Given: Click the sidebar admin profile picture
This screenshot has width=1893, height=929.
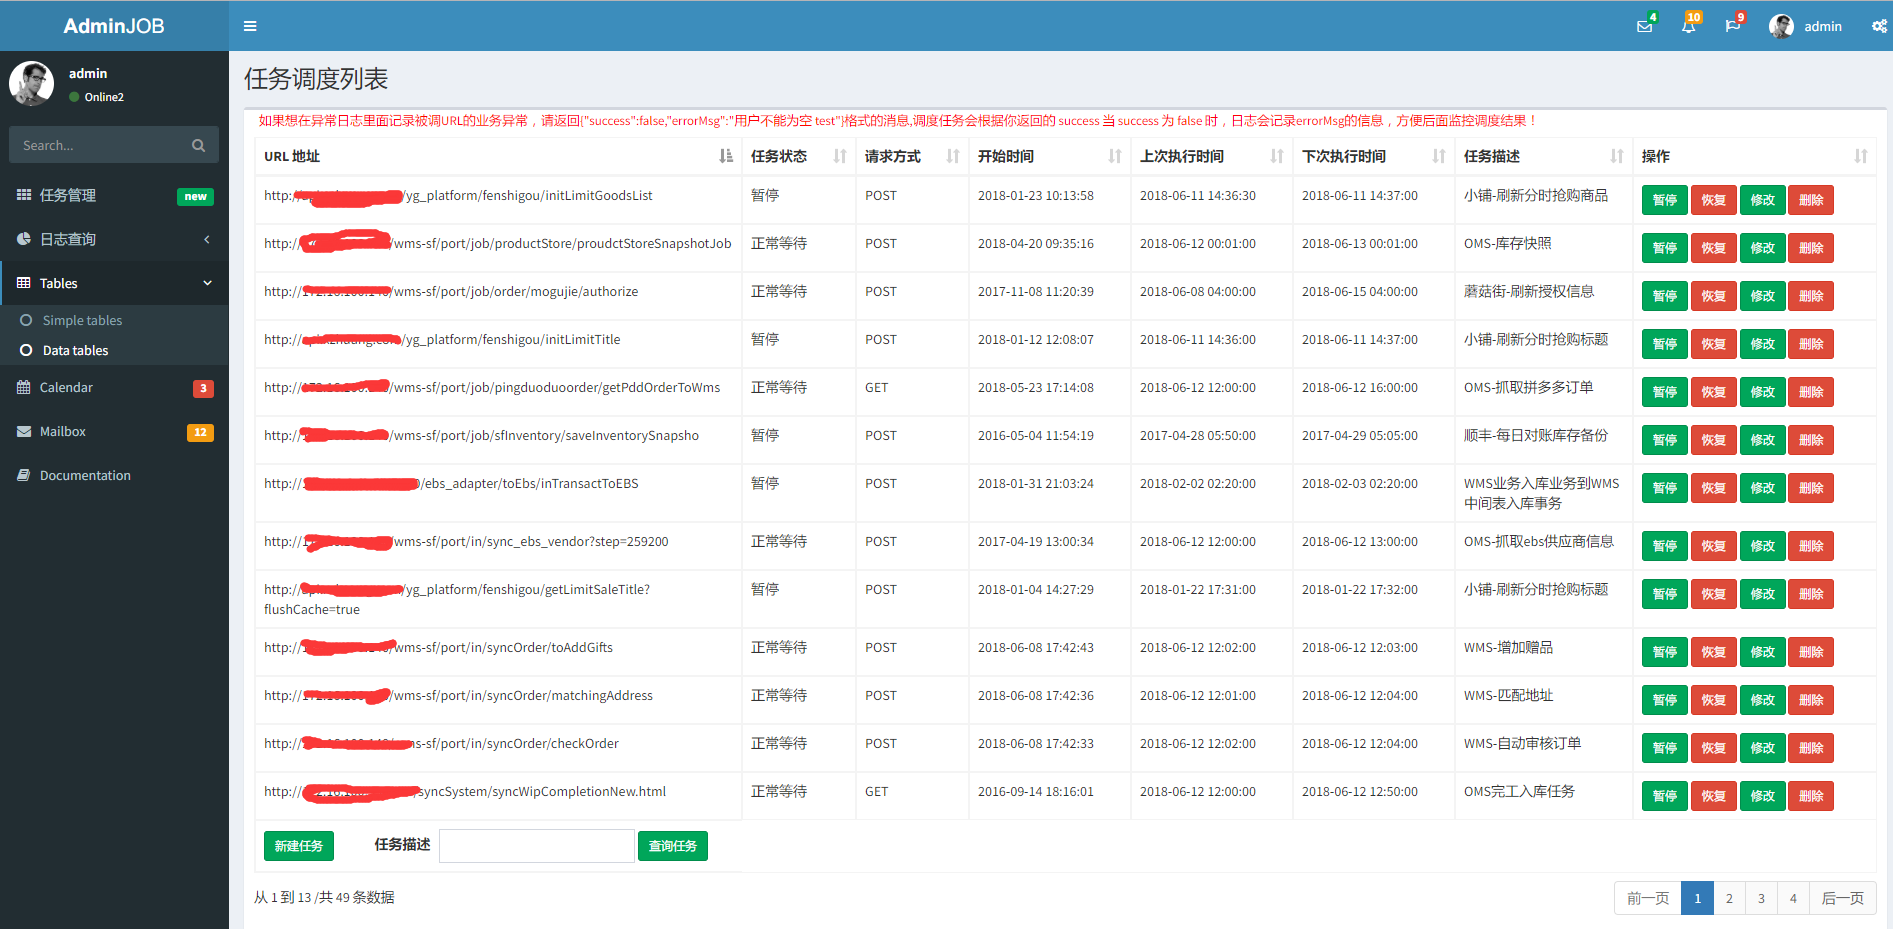Looking at the screenshot, I should tap(32, 83).
